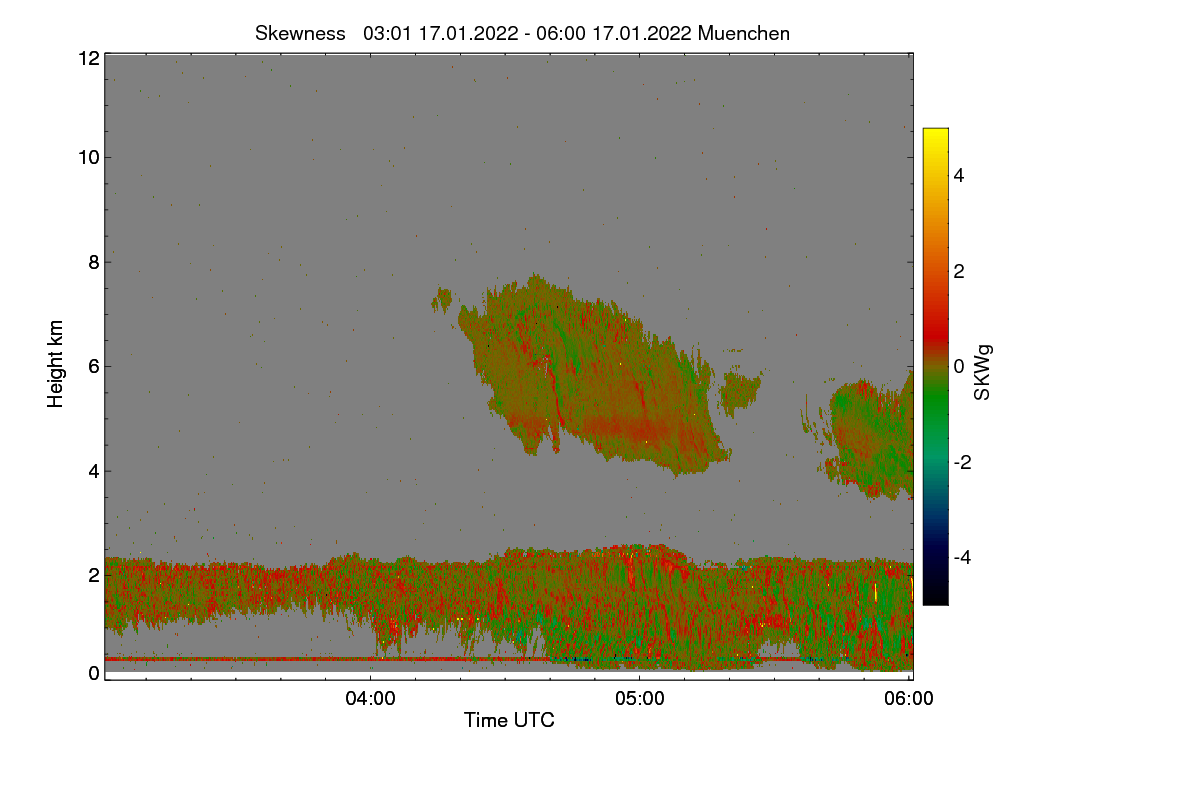Click the "Height km" axis label

56,363
